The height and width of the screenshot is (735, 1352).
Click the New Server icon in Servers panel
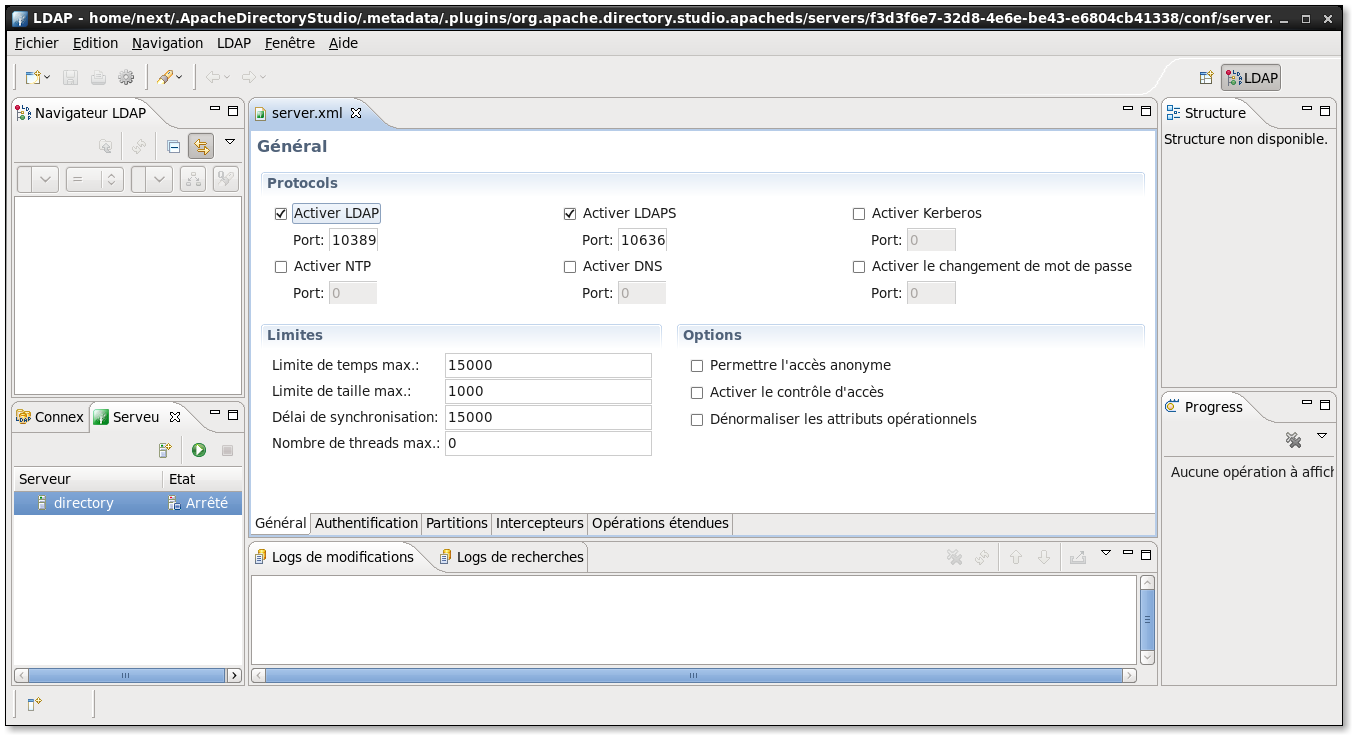coord(166,451)
